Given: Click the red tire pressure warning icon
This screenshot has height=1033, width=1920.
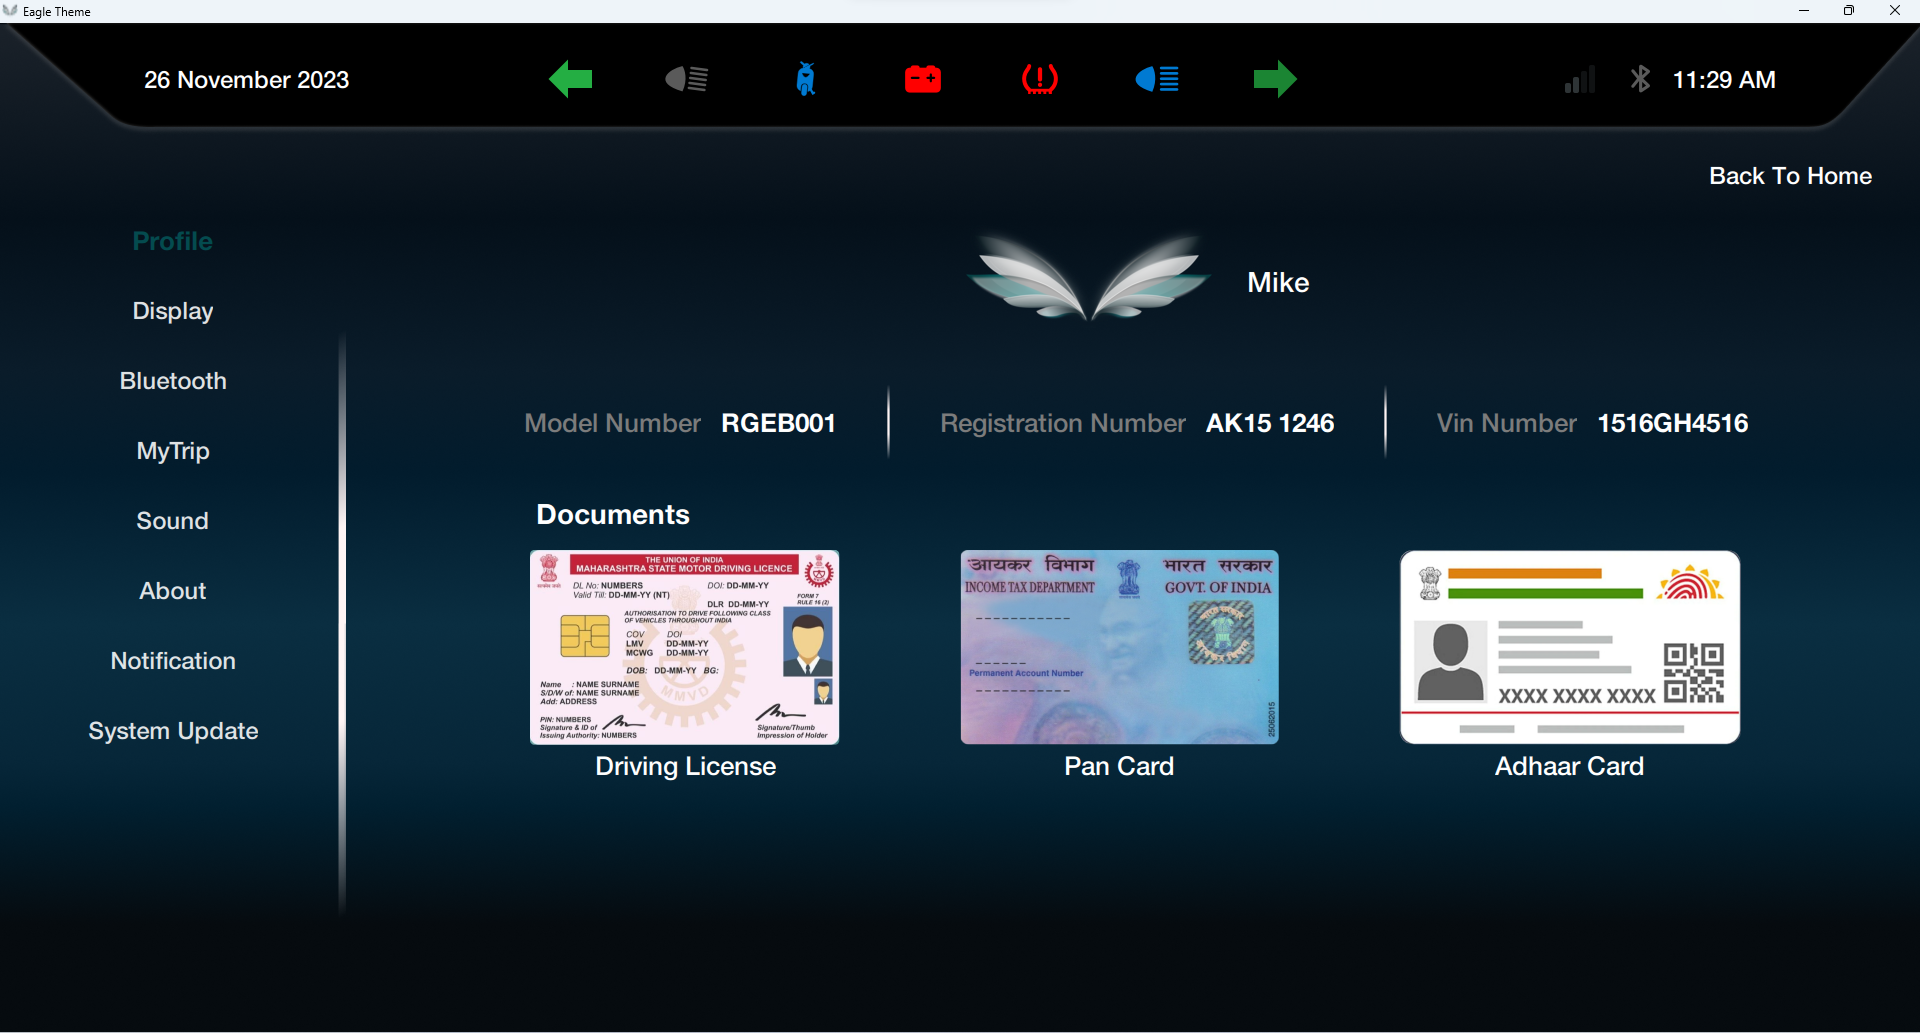Looking at the screenshot, I should coord(1040,79).
